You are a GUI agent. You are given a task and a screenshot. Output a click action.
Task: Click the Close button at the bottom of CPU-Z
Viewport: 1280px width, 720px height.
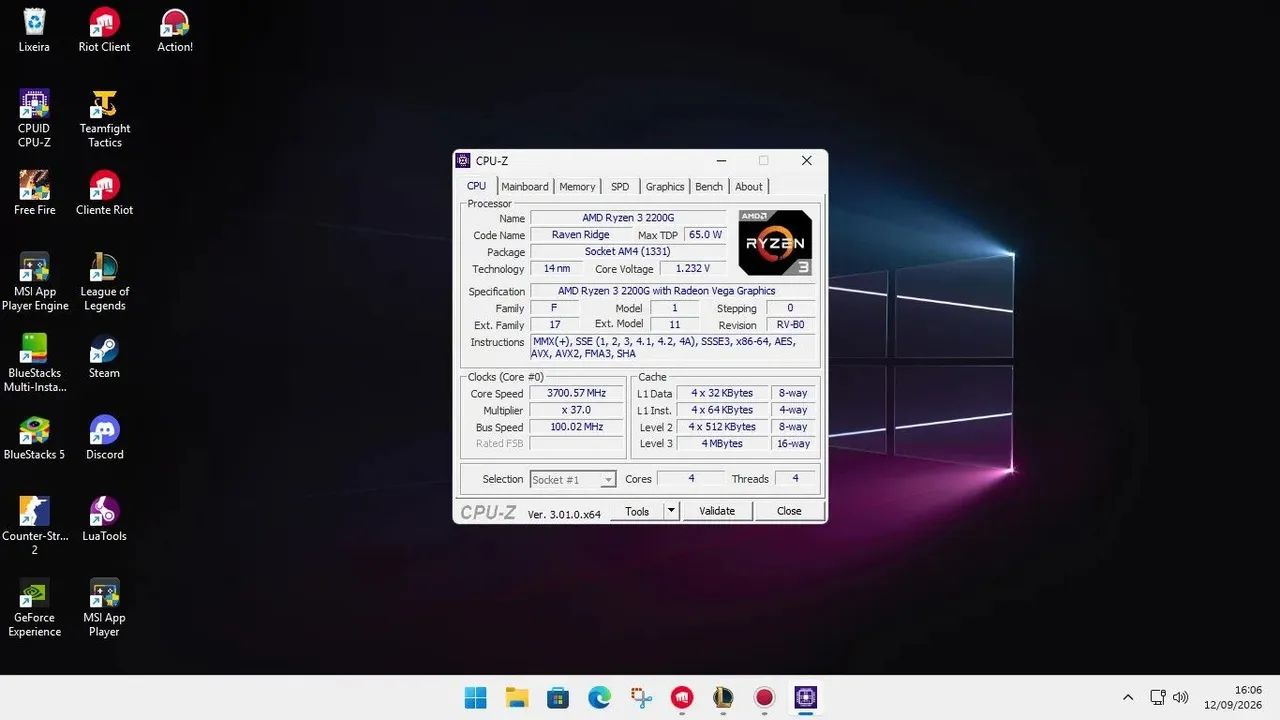click(789, 511)
